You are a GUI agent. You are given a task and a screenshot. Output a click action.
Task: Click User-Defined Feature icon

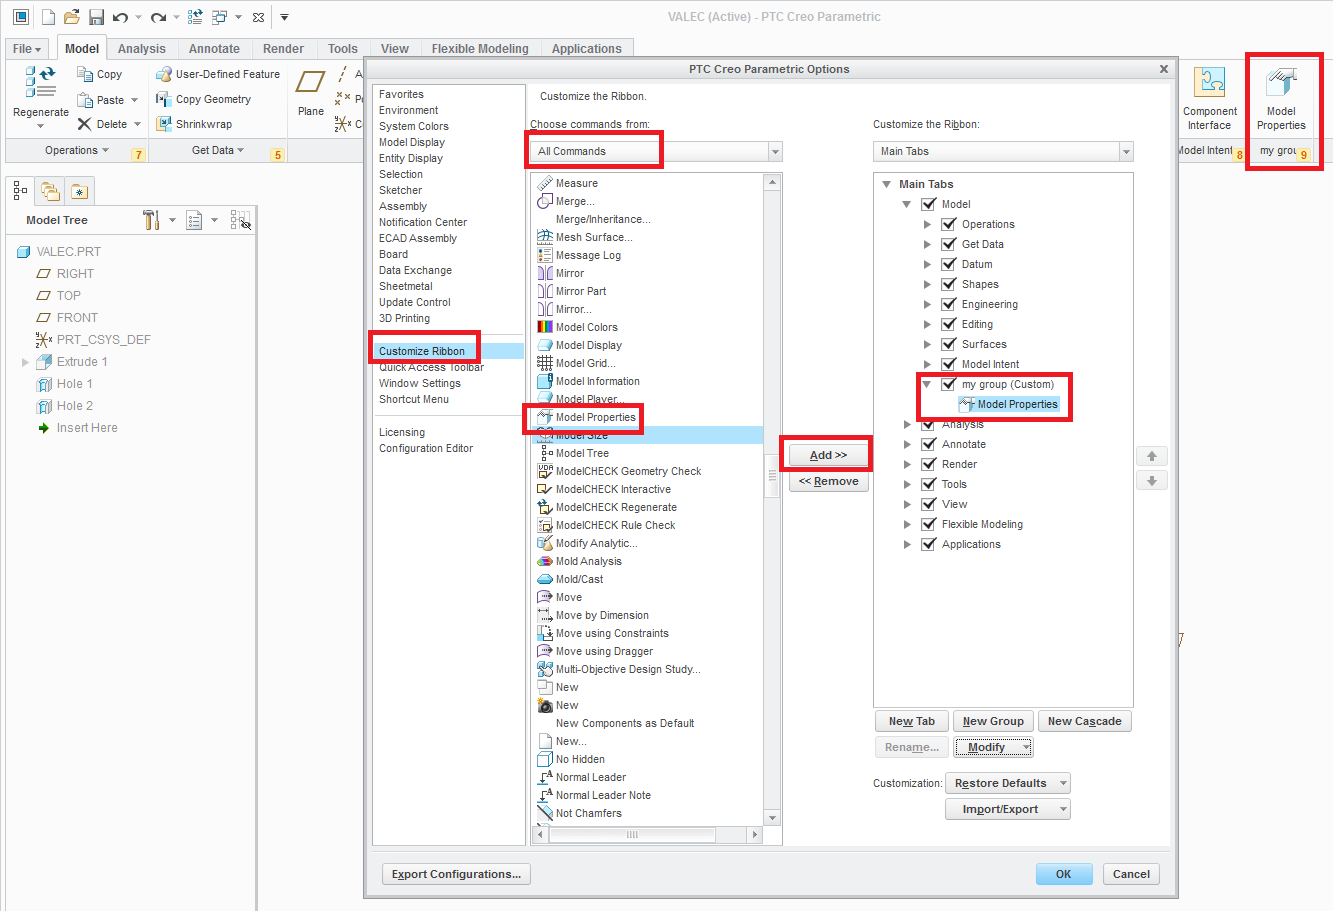point(164,74)
